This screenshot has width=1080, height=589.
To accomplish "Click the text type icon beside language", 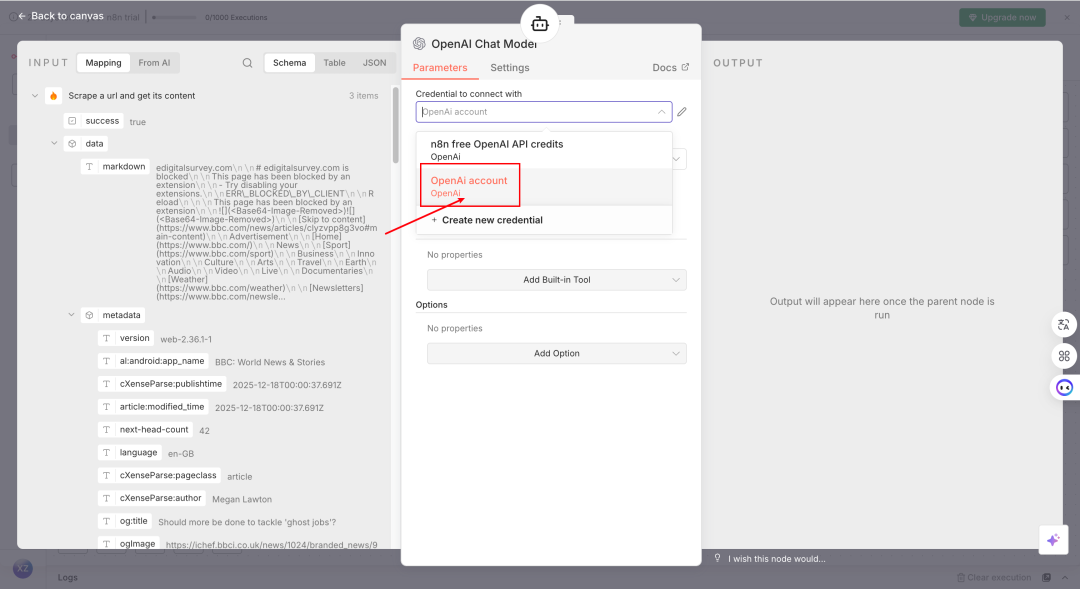I will point(106,453).
